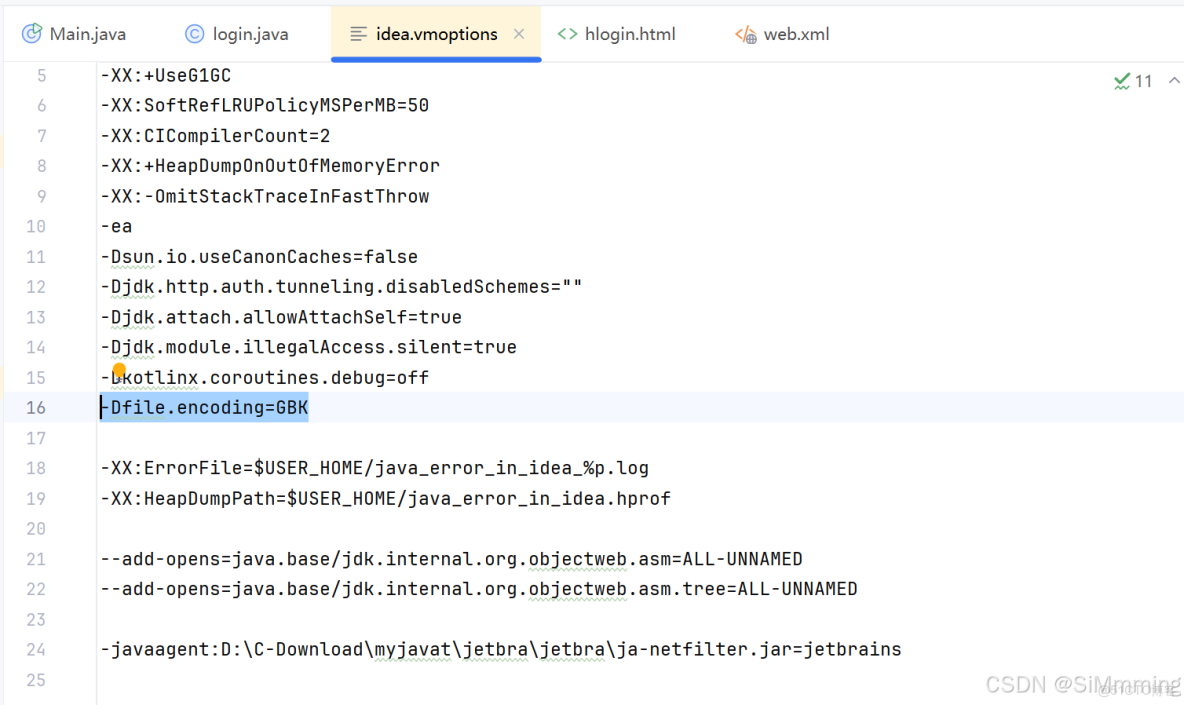Click the Java class icon on Main.java tab
The height and width of the screenshot is (705, 1184).
point(33,33)
